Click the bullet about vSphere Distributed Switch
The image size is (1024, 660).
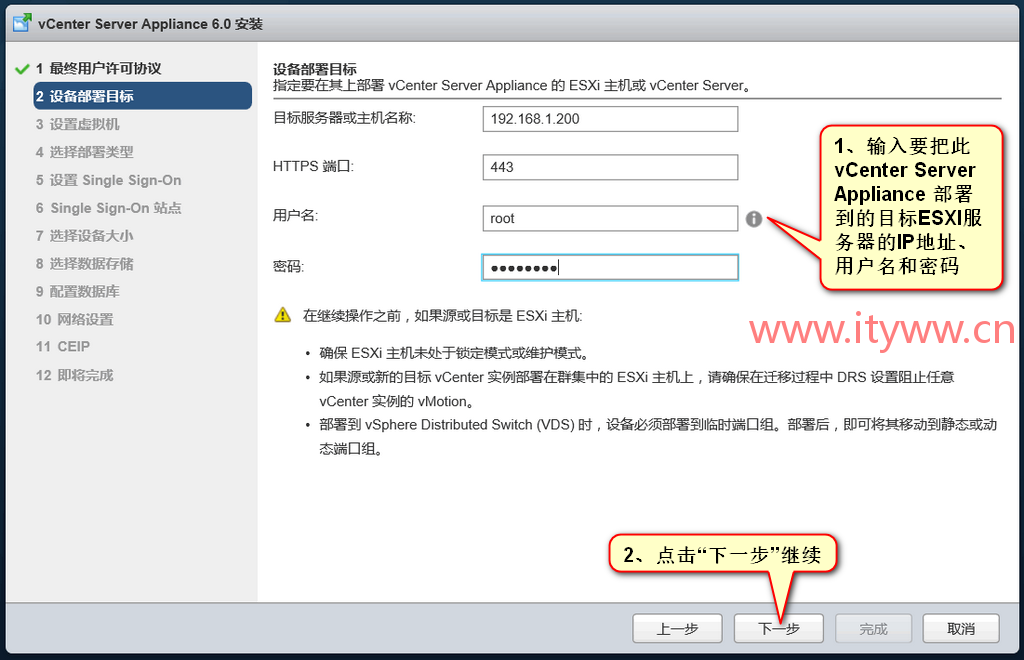coord(658,437)
